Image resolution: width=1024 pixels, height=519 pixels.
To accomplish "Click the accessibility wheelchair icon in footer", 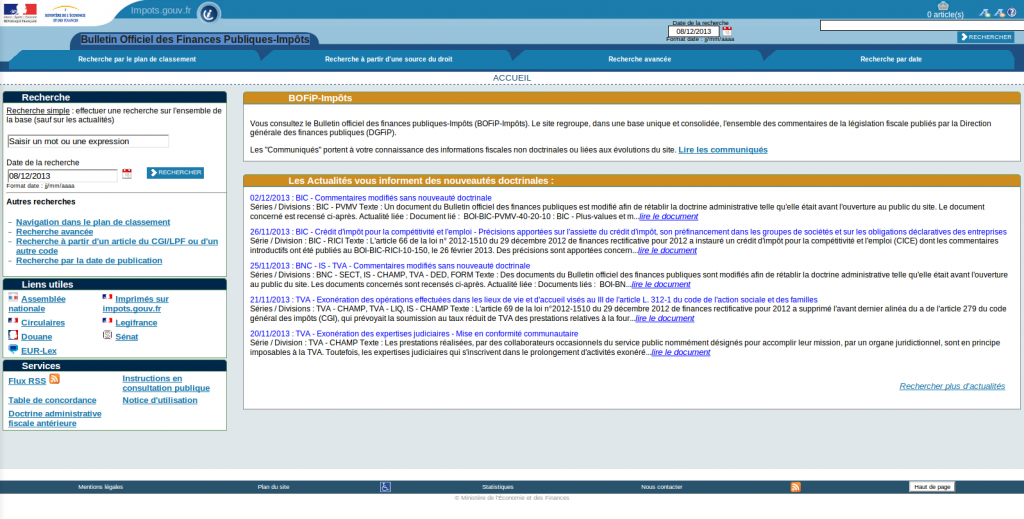I will (385, 487).
